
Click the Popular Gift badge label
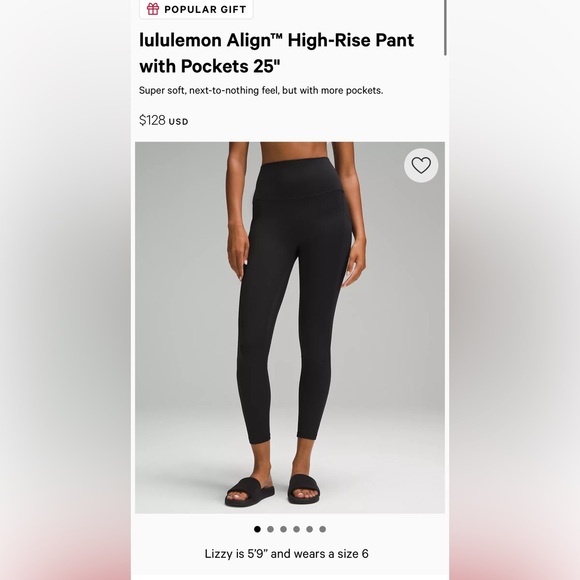(205, 10)
